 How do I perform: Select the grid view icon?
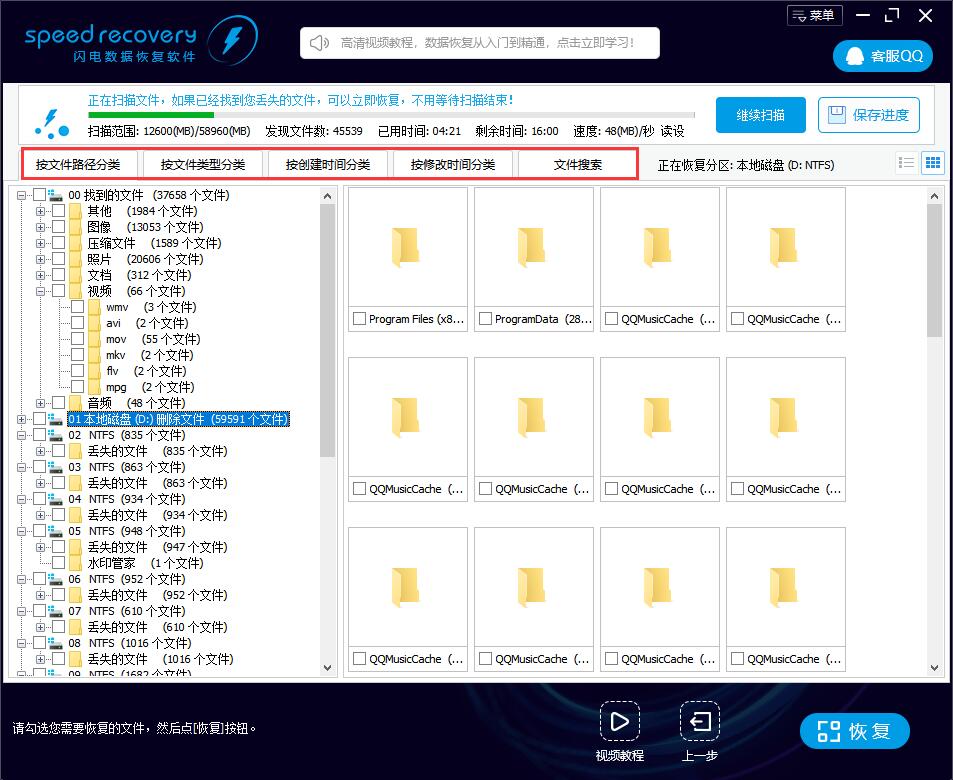tap(932, 162)
